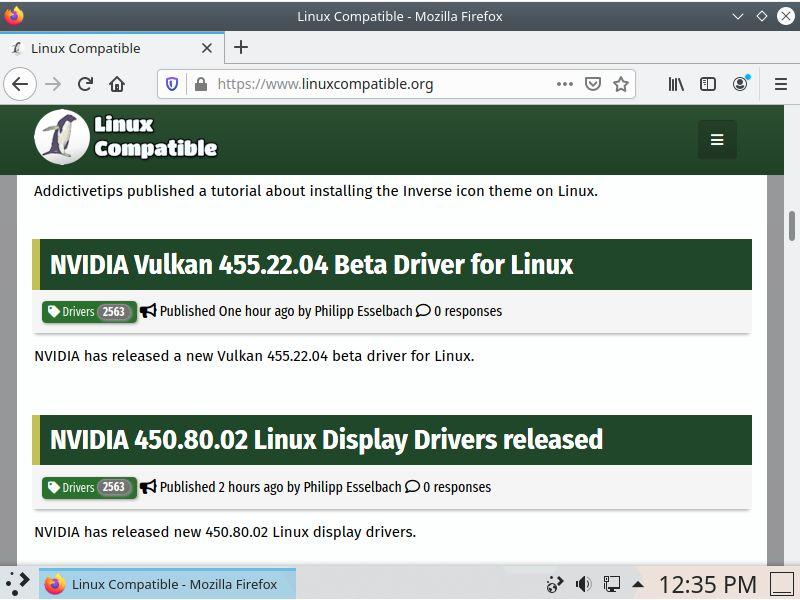Open a new browser tab
Image resolution: width=800 pixels, height=600 pixels.
241,47
